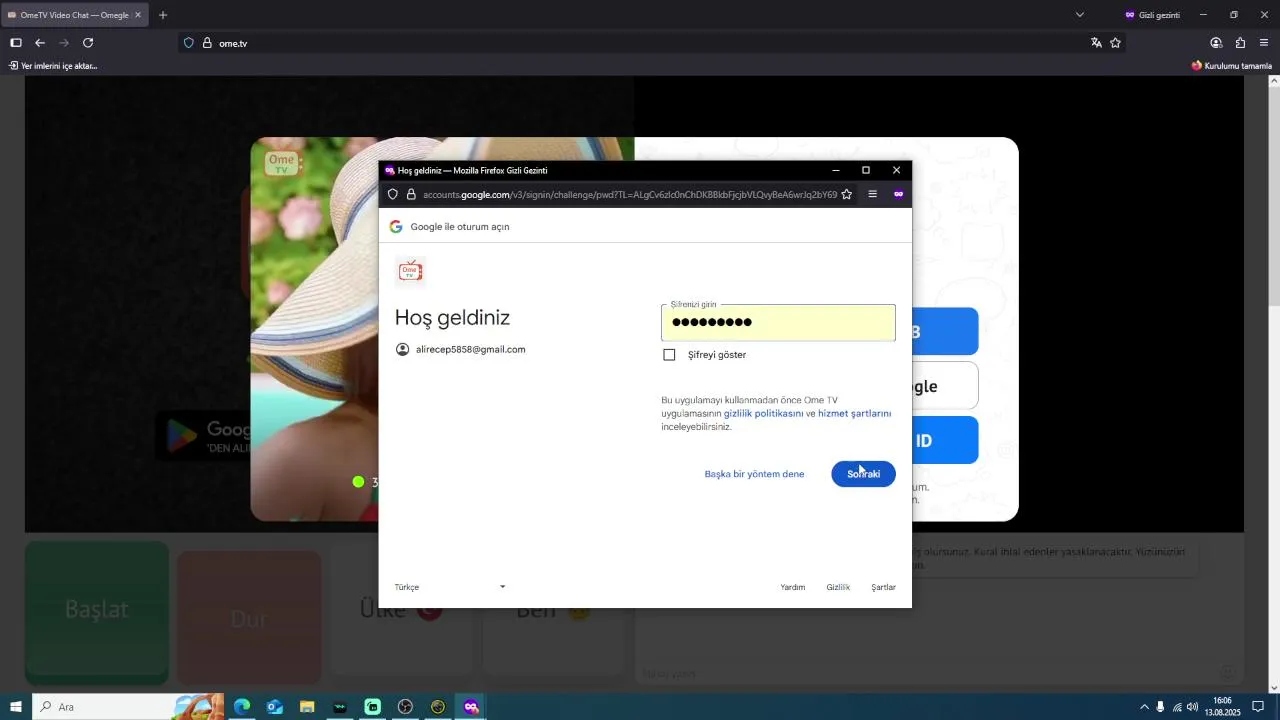Click Yer imlerini içe aktar bookmark item

pos(53,66)
